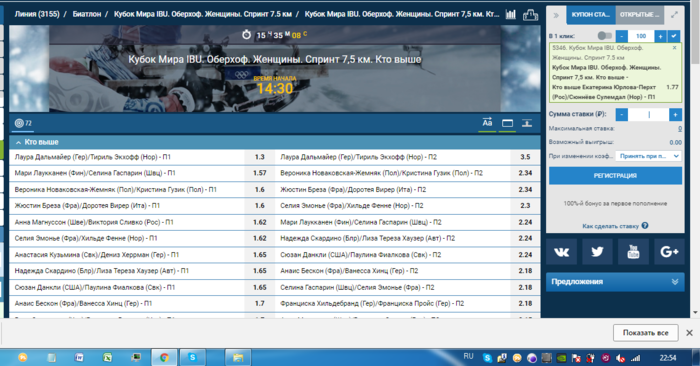Select odds 2.18 for Гаспарин/Эмонье П2
700x366 pixels.
(525, 287)
